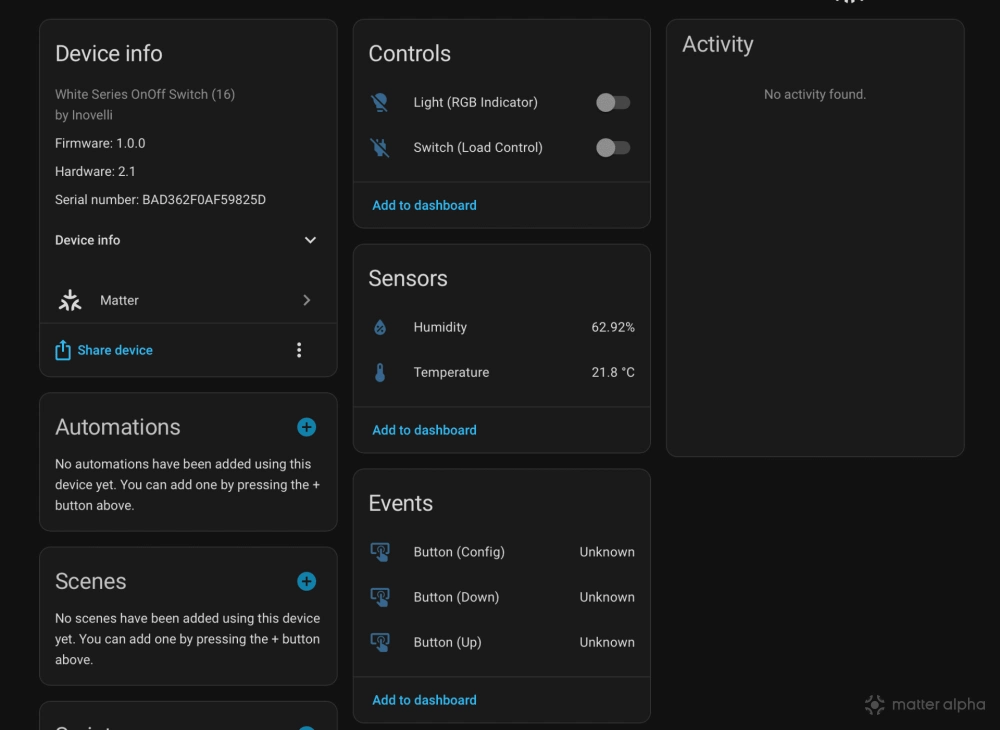This screenshot has width=1000, height=730.
Task: Open the three-dot menu beside Share device
Action: 299,350
